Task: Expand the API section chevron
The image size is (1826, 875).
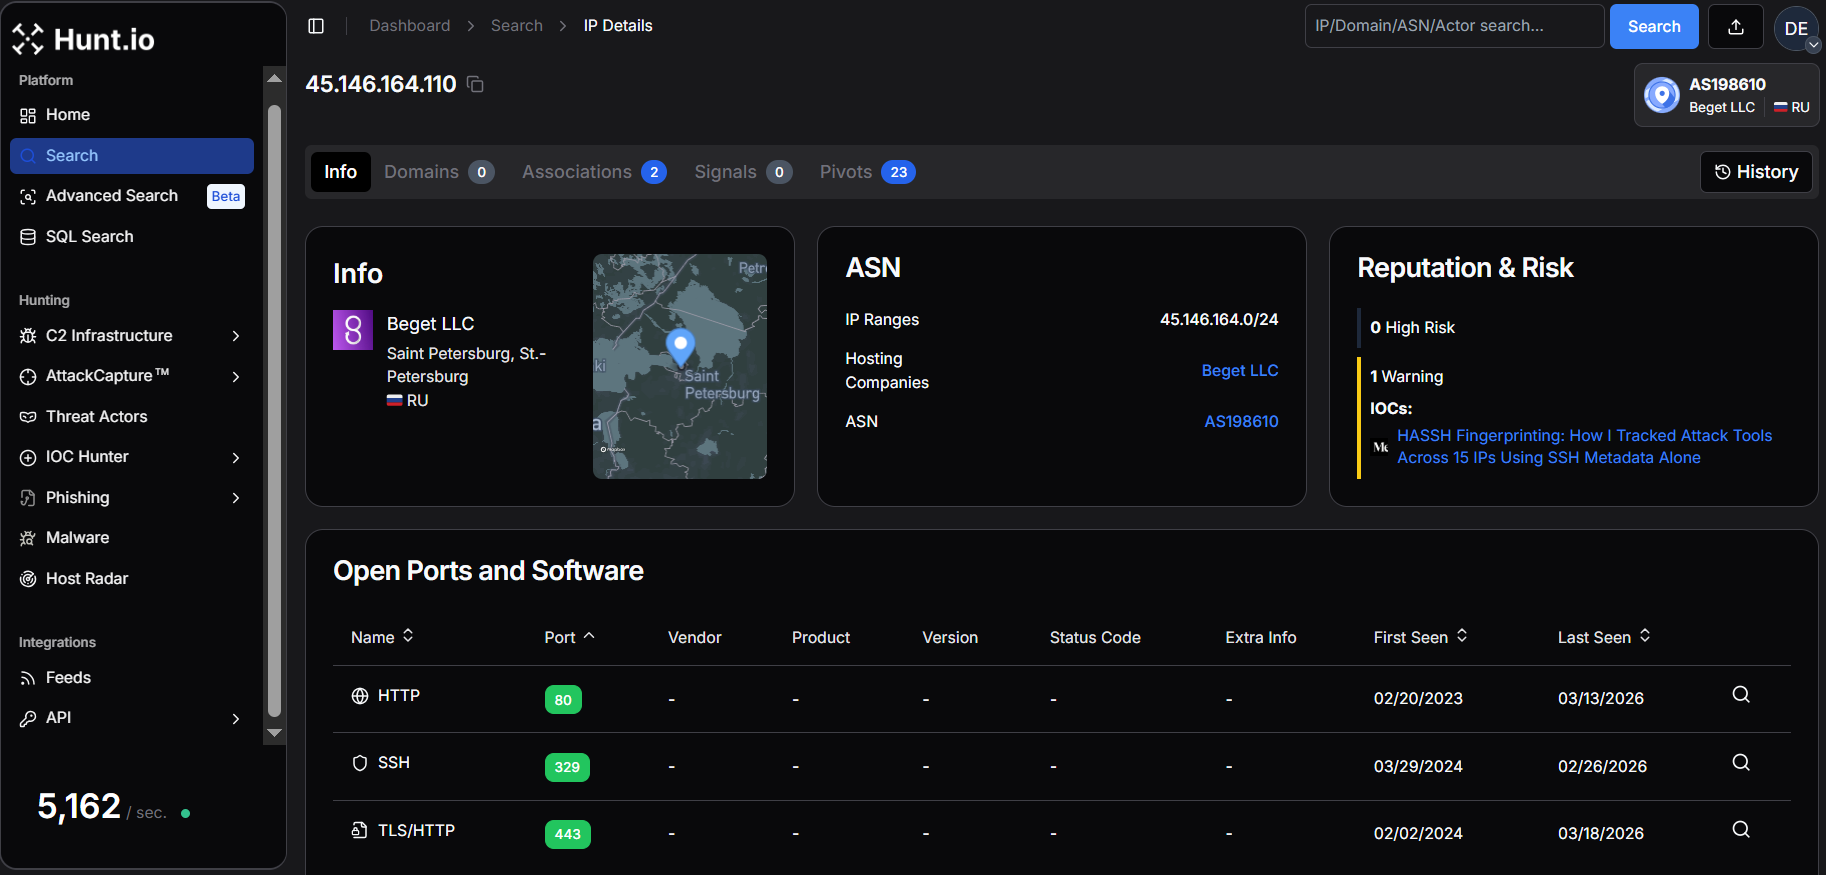Action: click(236, 718)
